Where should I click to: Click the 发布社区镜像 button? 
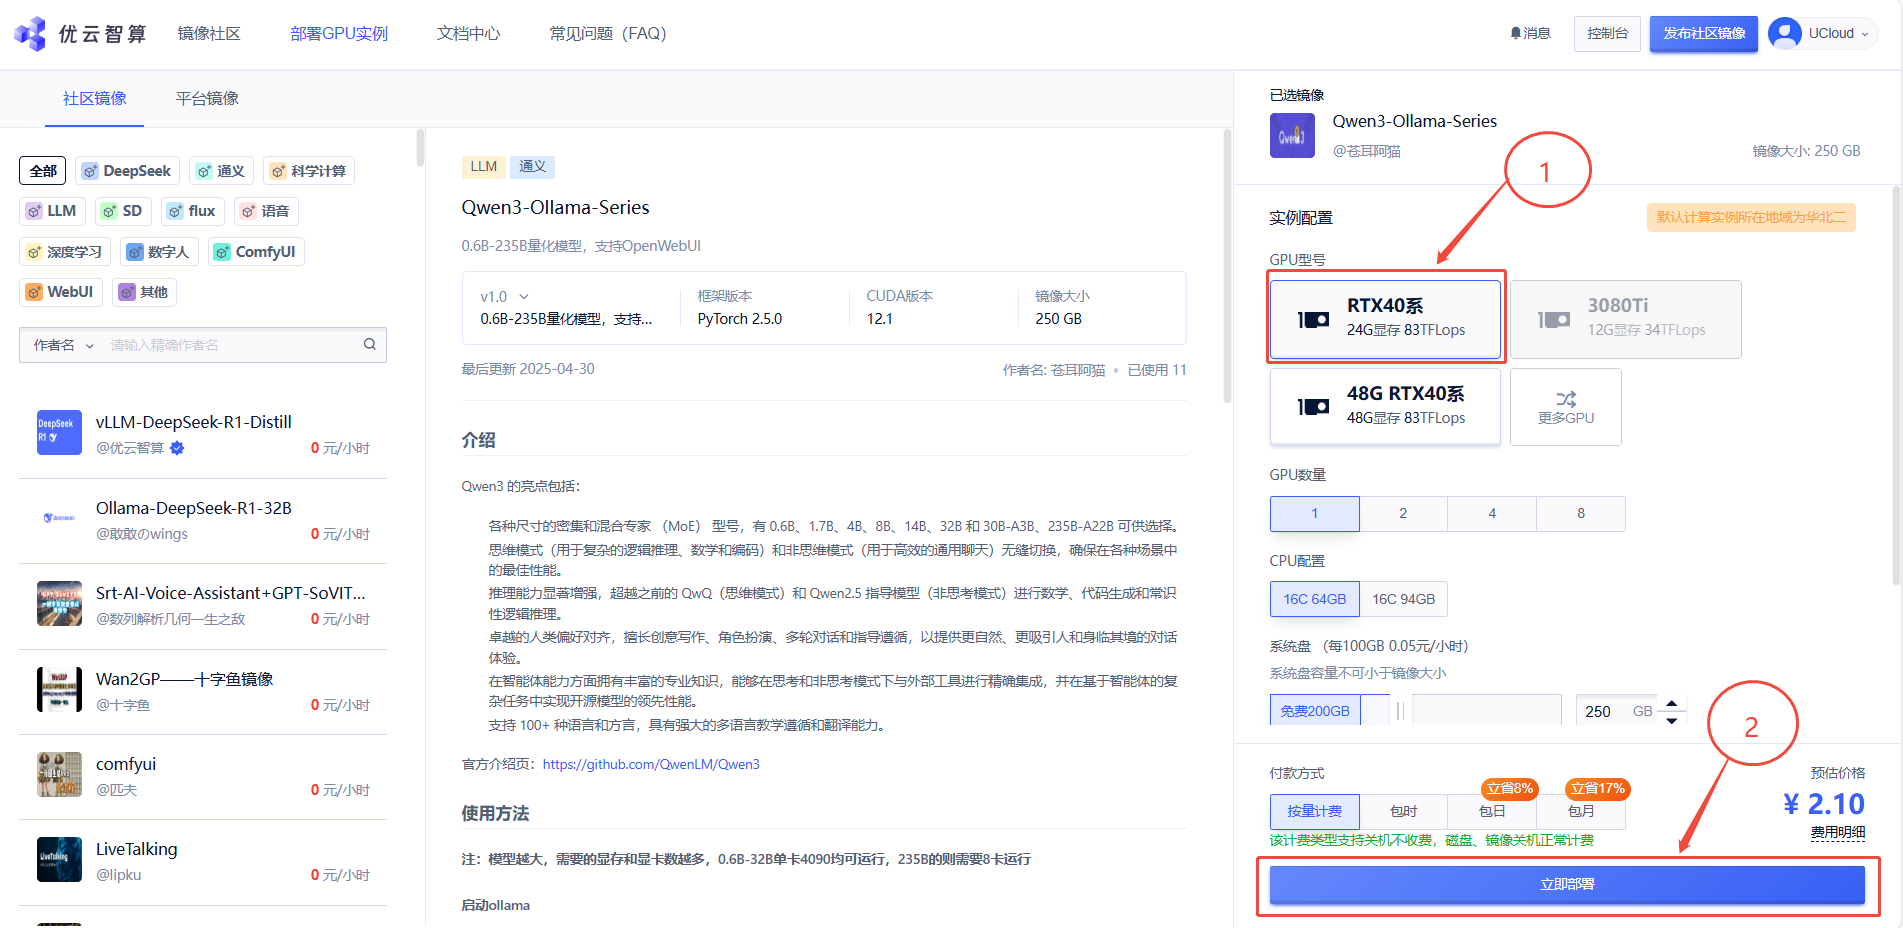tap(1704, 33)
